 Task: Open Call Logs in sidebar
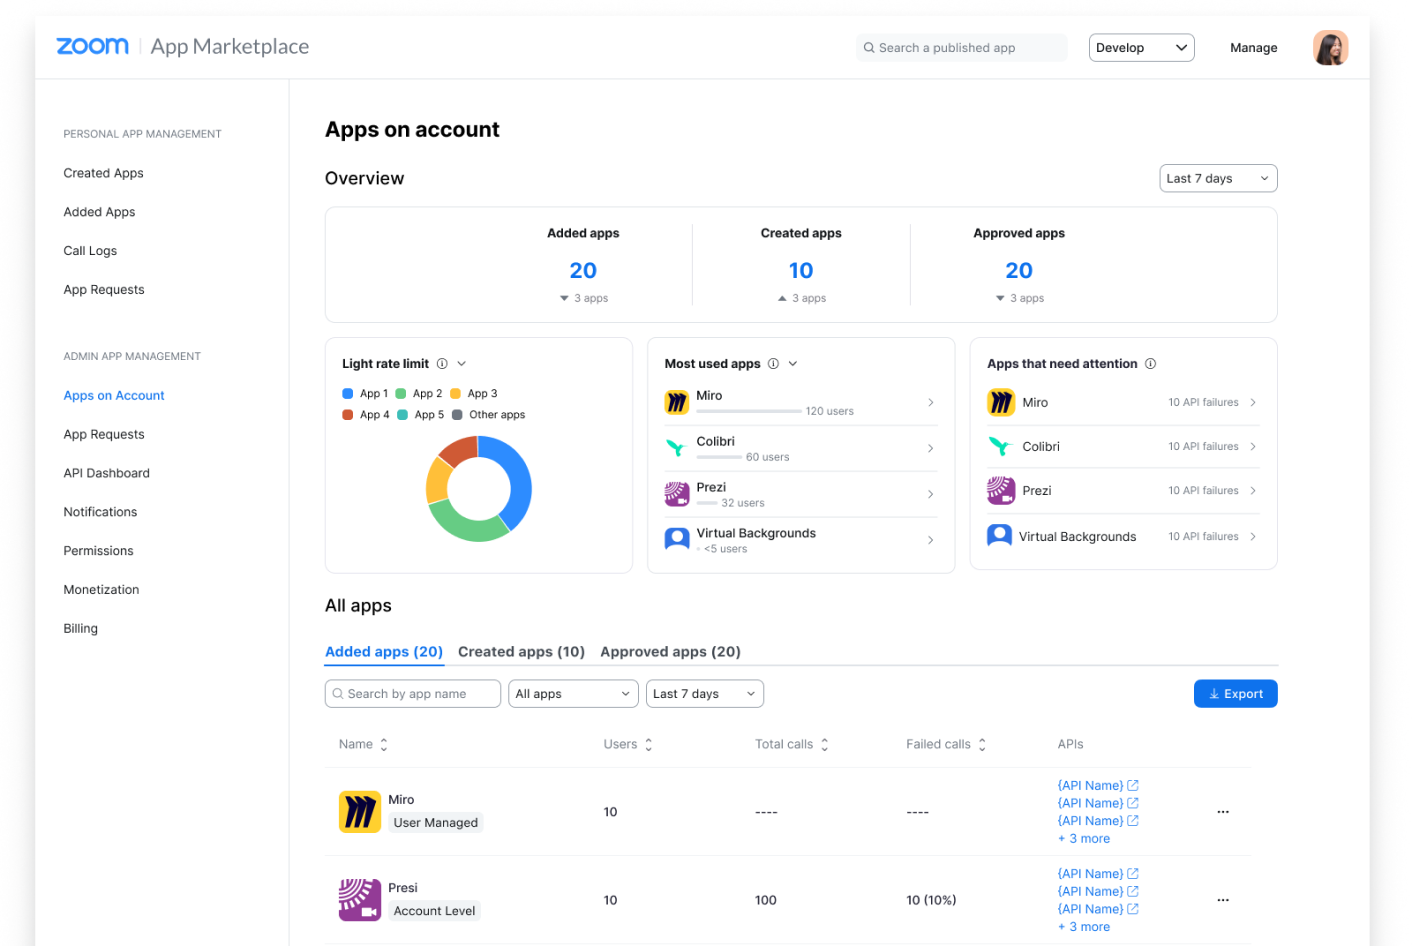click(x=90, y=251)
